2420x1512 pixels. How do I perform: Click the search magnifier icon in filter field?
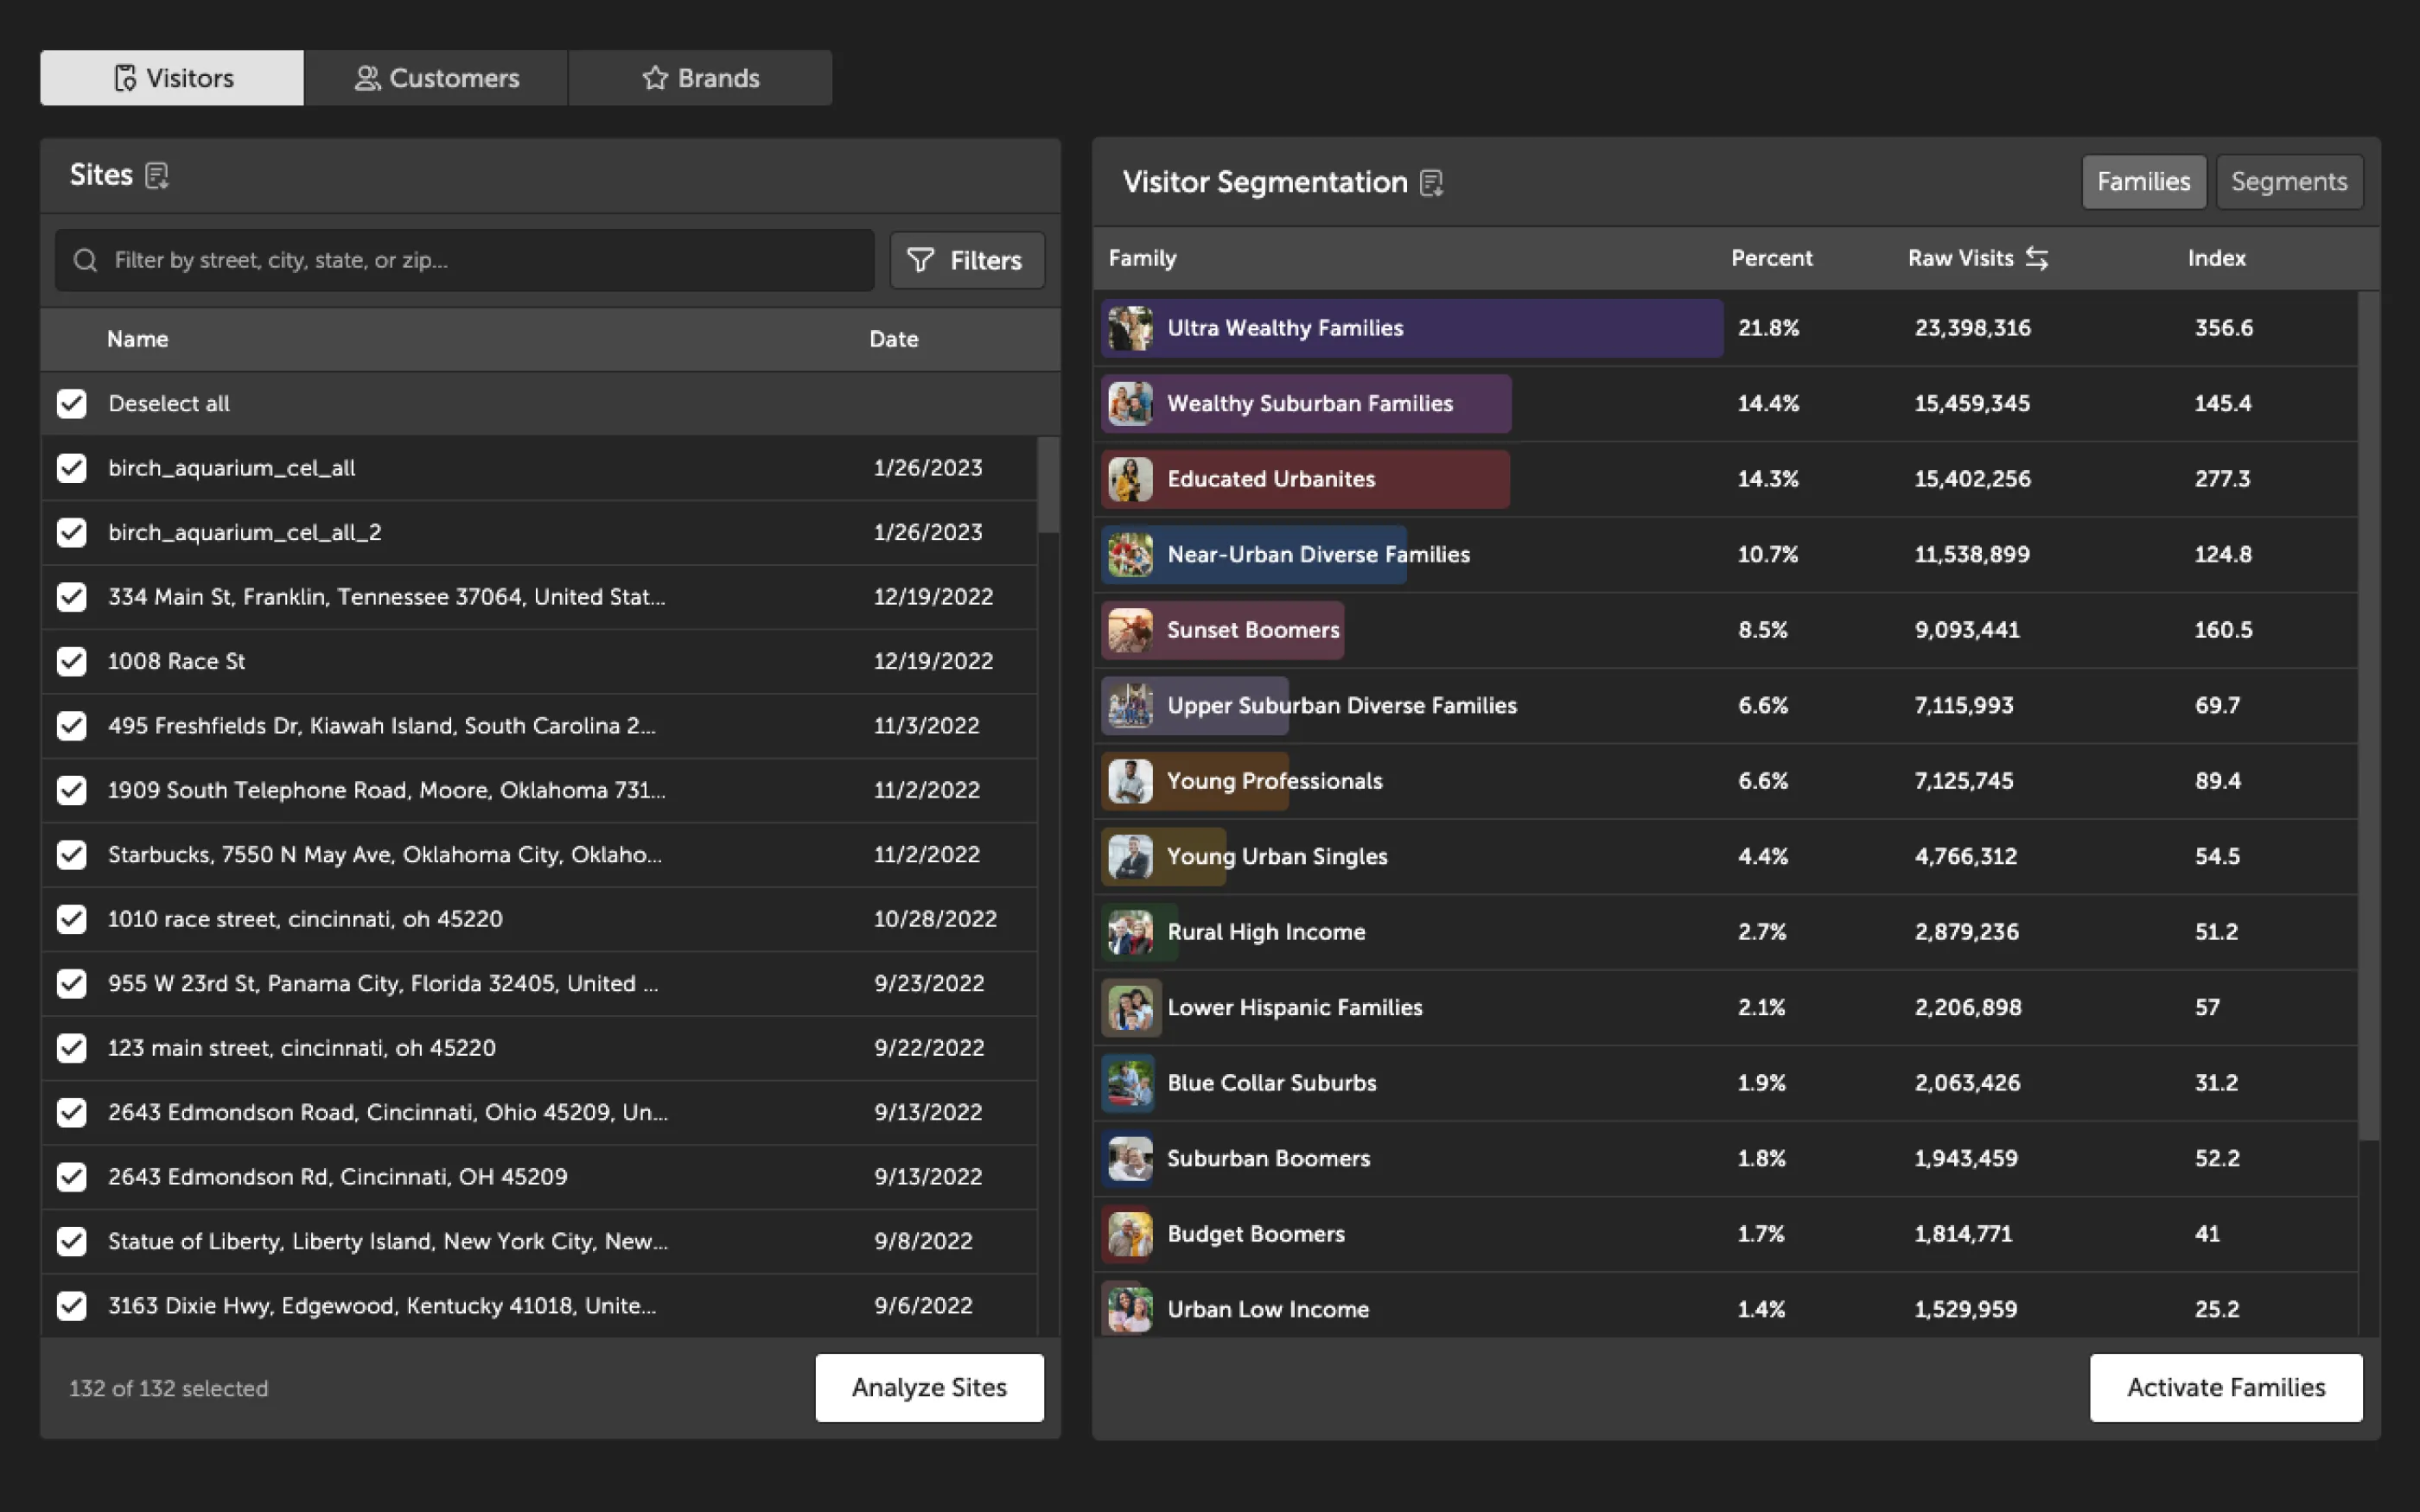pos(86,260)
